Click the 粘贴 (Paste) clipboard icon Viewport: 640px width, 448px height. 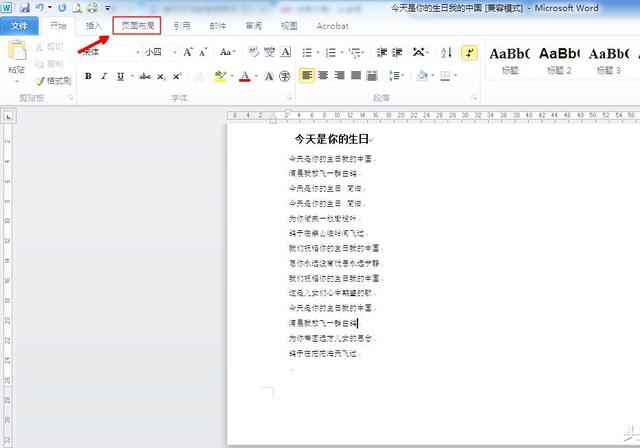pyautogui.click(x=17, y=51)
